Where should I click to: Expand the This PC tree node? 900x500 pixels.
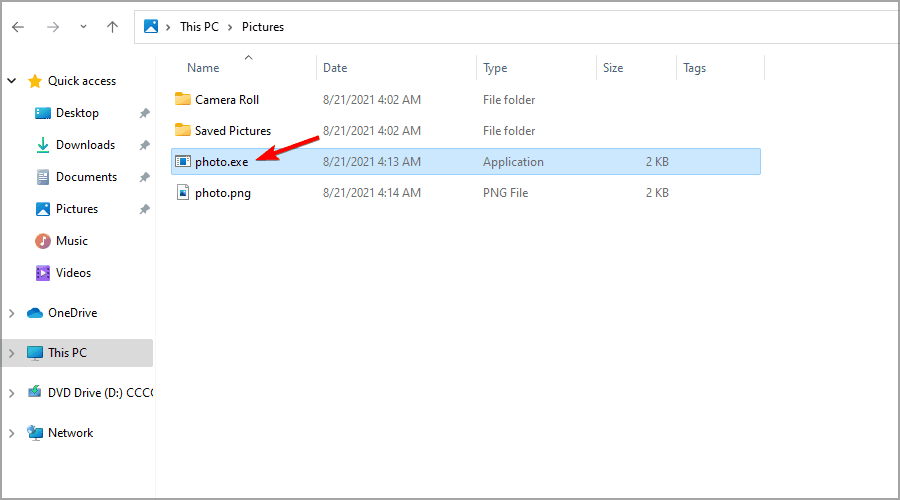(11, 353)
